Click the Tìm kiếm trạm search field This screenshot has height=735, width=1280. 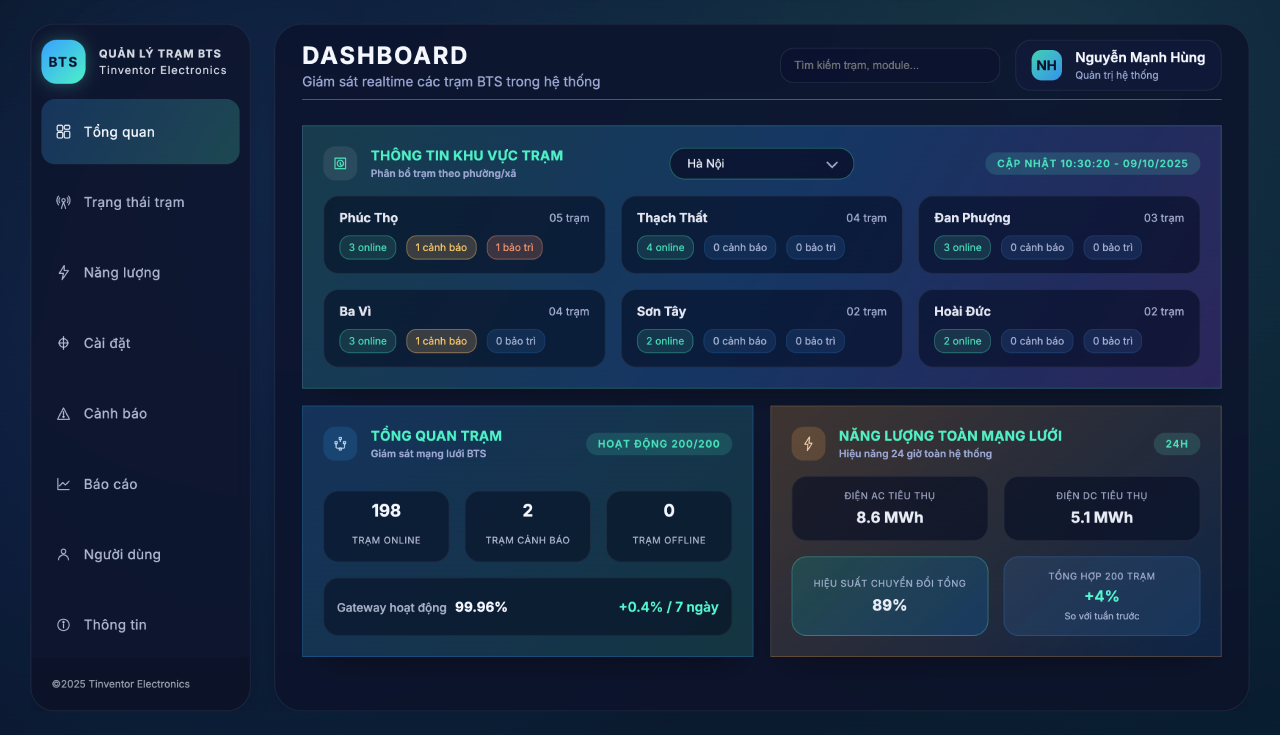[x=889, y=66]
